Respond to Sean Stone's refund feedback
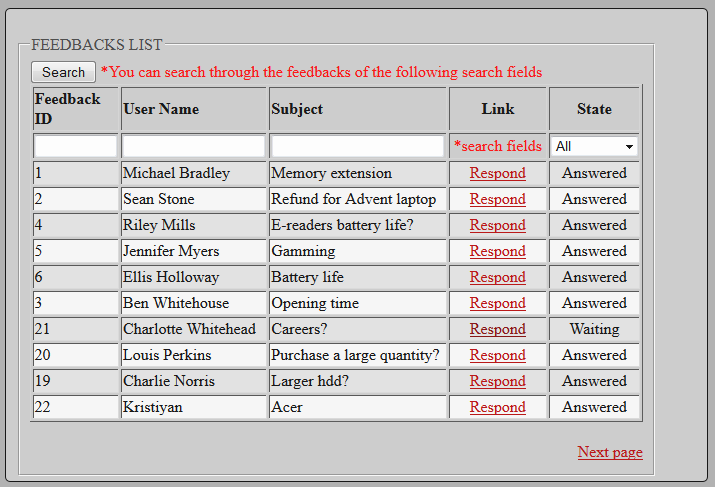The height and width of the screenshot is (487, 715). [x=497, y=199]
